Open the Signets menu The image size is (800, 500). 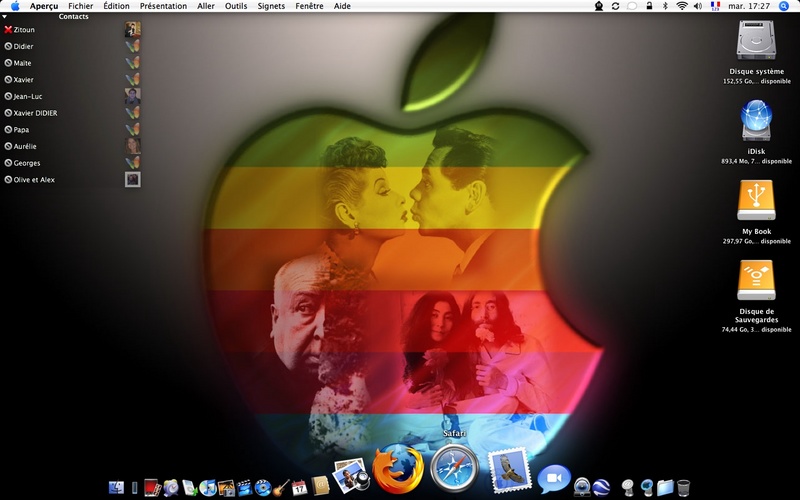[x=271, y=6]
